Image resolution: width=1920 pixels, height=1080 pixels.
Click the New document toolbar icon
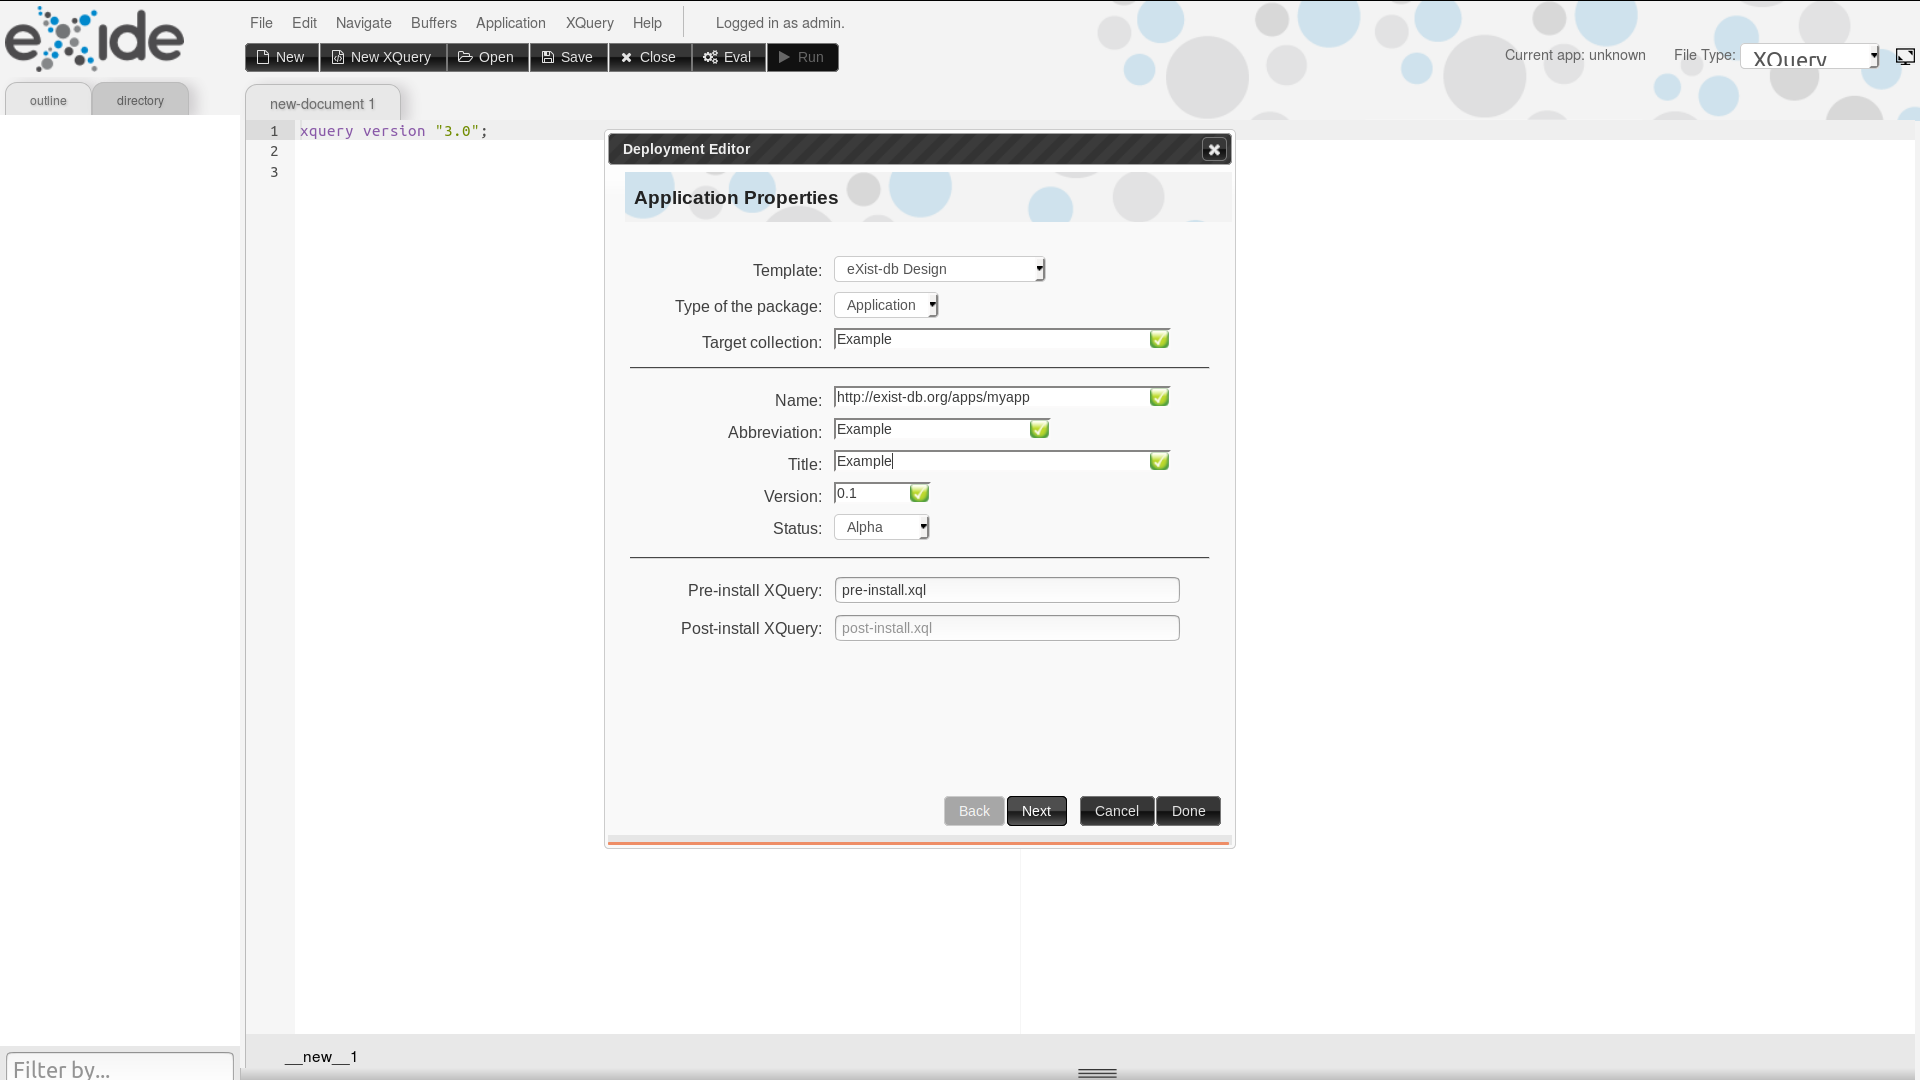(264, 57)
